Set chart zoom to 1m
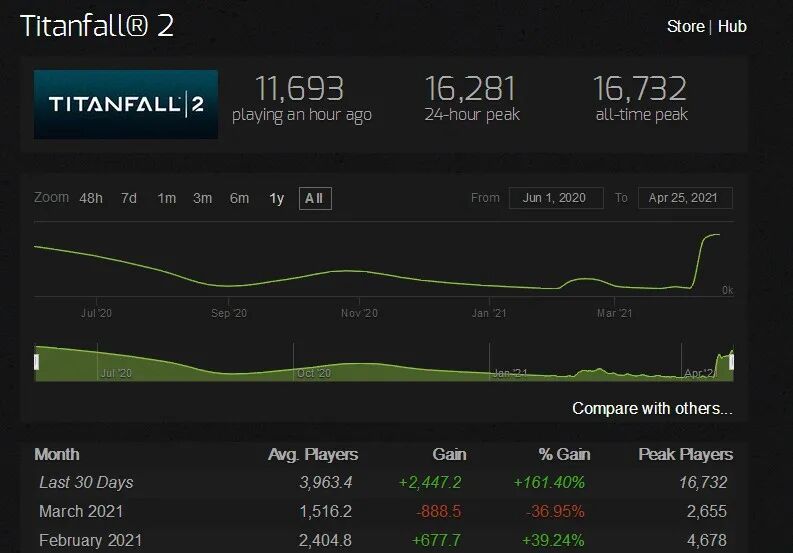Viewport: 793px width, 553px height. tap(167, 198)
